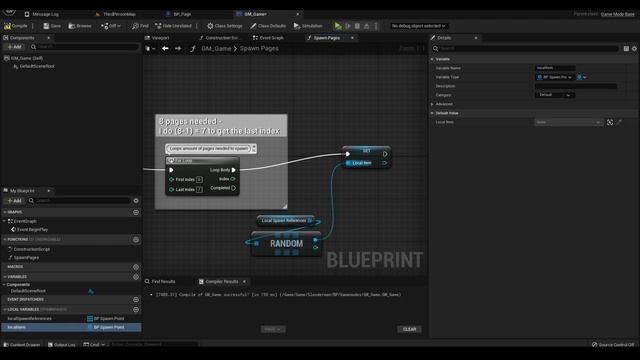
Task: Click GM_Game in the graph breadcrumb
Action: point(216,49)
